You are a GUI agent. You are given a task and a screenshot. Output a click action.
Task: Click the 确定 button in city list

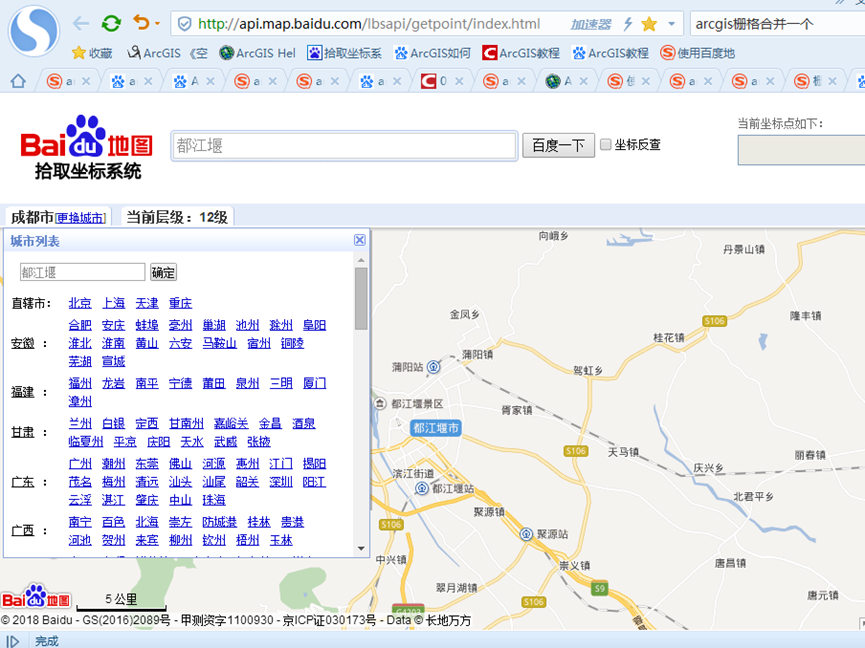click(x=163, y=272)
